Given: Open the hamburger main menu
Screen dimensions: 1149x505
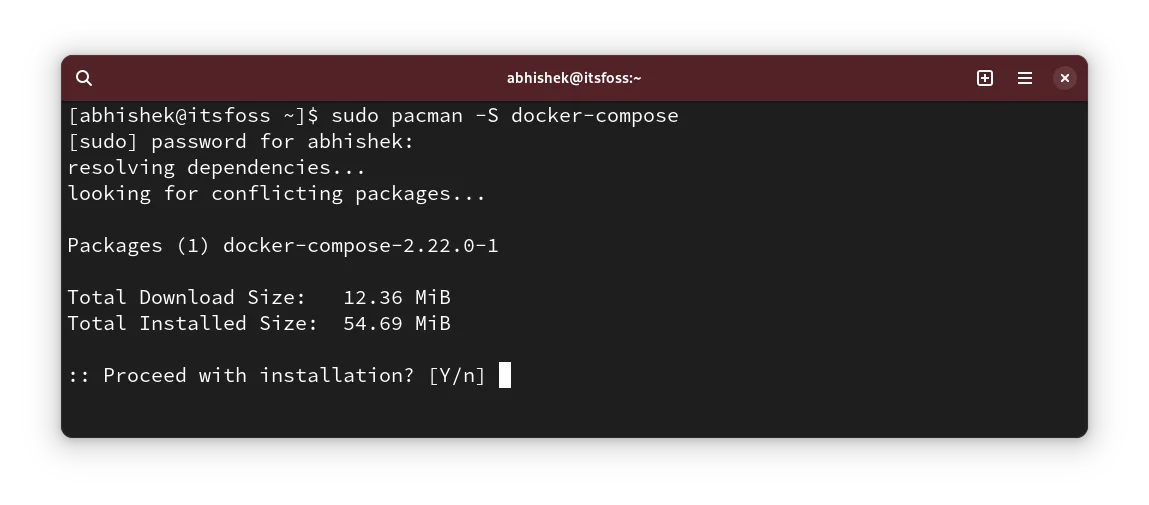Looking at the screenshot, I should (x=1025, y=78).
